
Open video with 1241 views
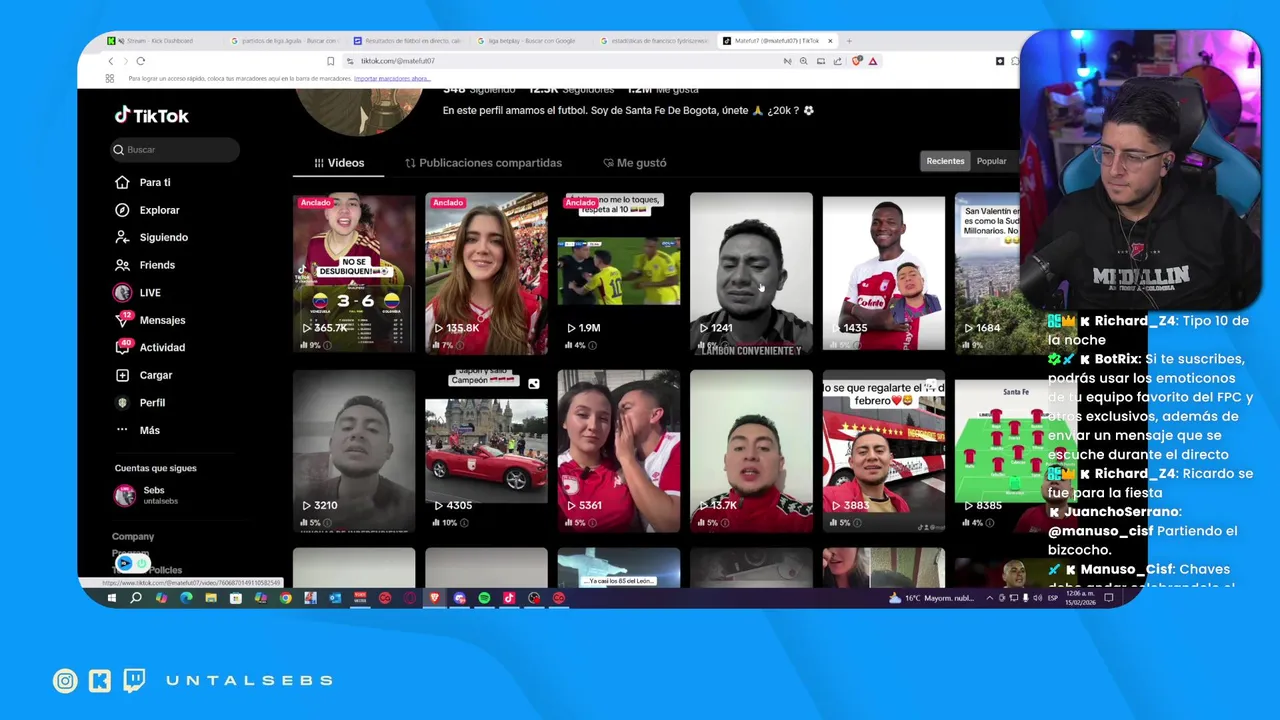[x=751, y=273]
